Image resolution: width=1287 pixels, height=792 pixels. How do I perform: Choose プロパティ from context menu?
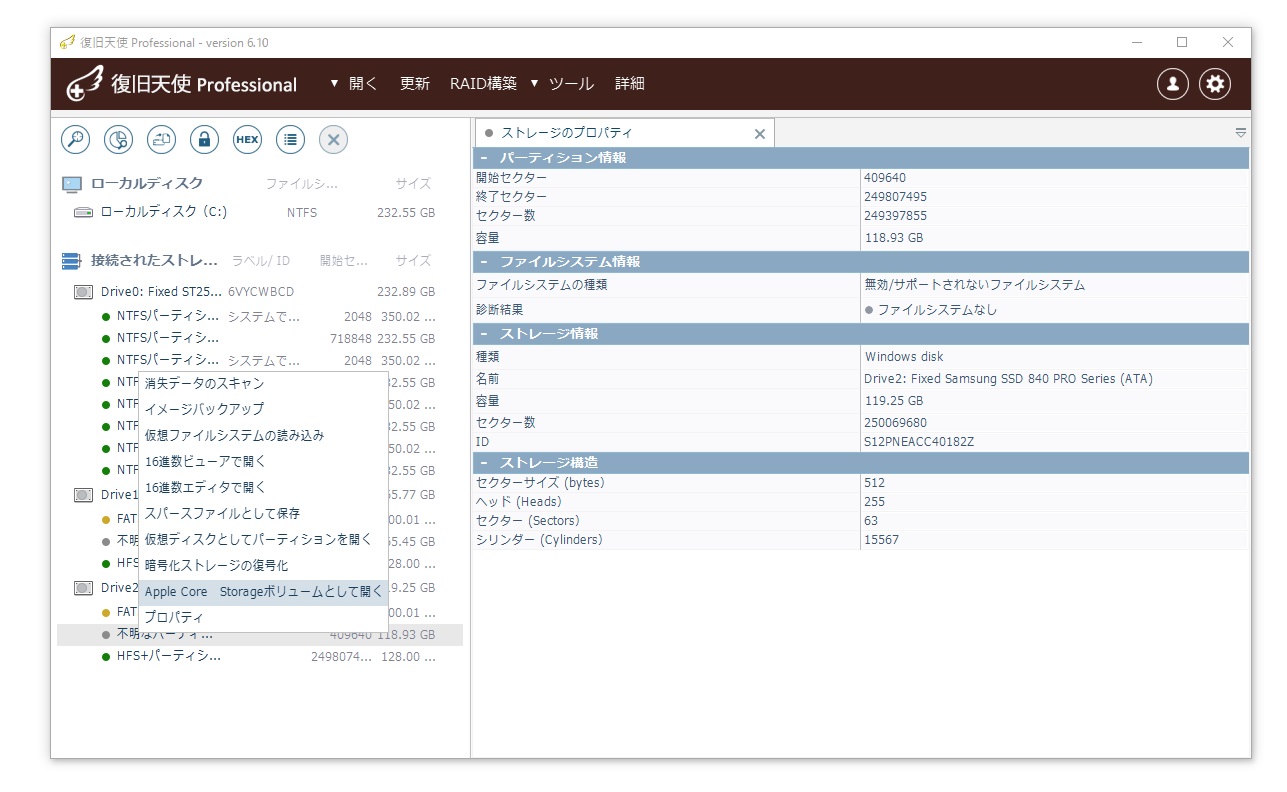263,617
